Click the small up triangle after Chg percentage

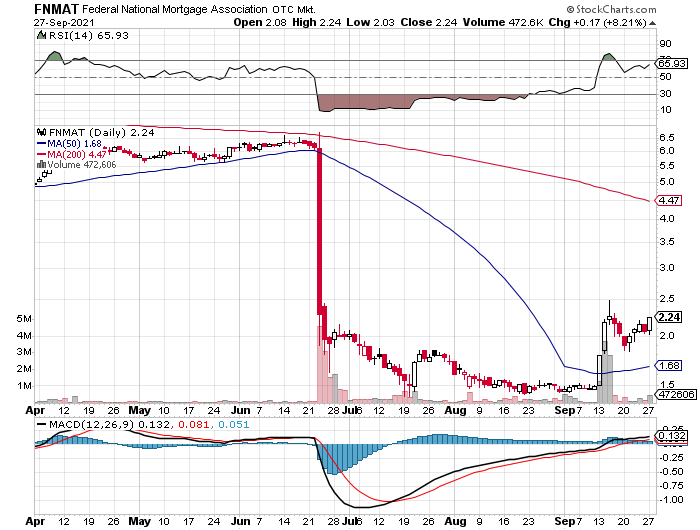652,23
